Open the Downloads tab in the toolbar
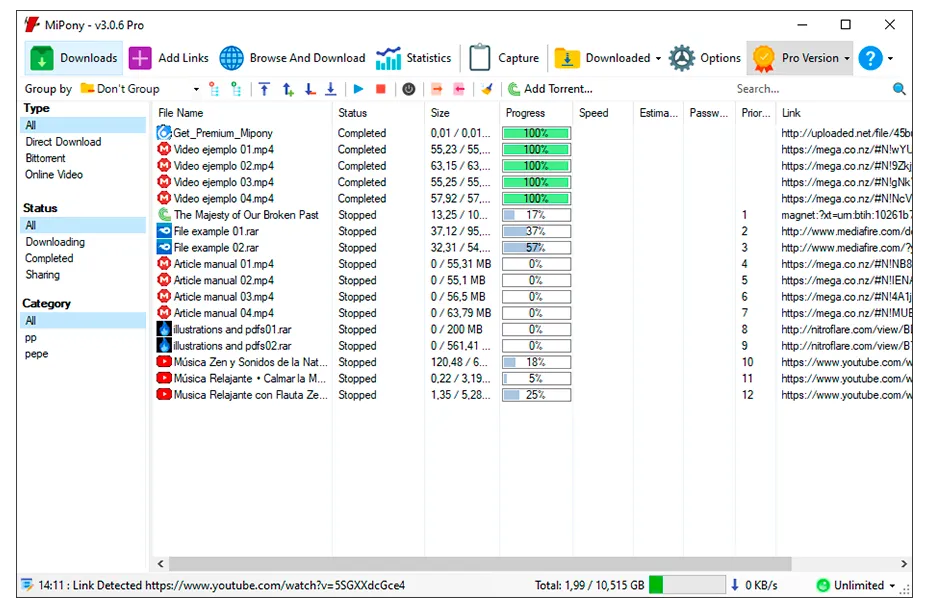This screenshot has width=932, height=611. (74, 58)
